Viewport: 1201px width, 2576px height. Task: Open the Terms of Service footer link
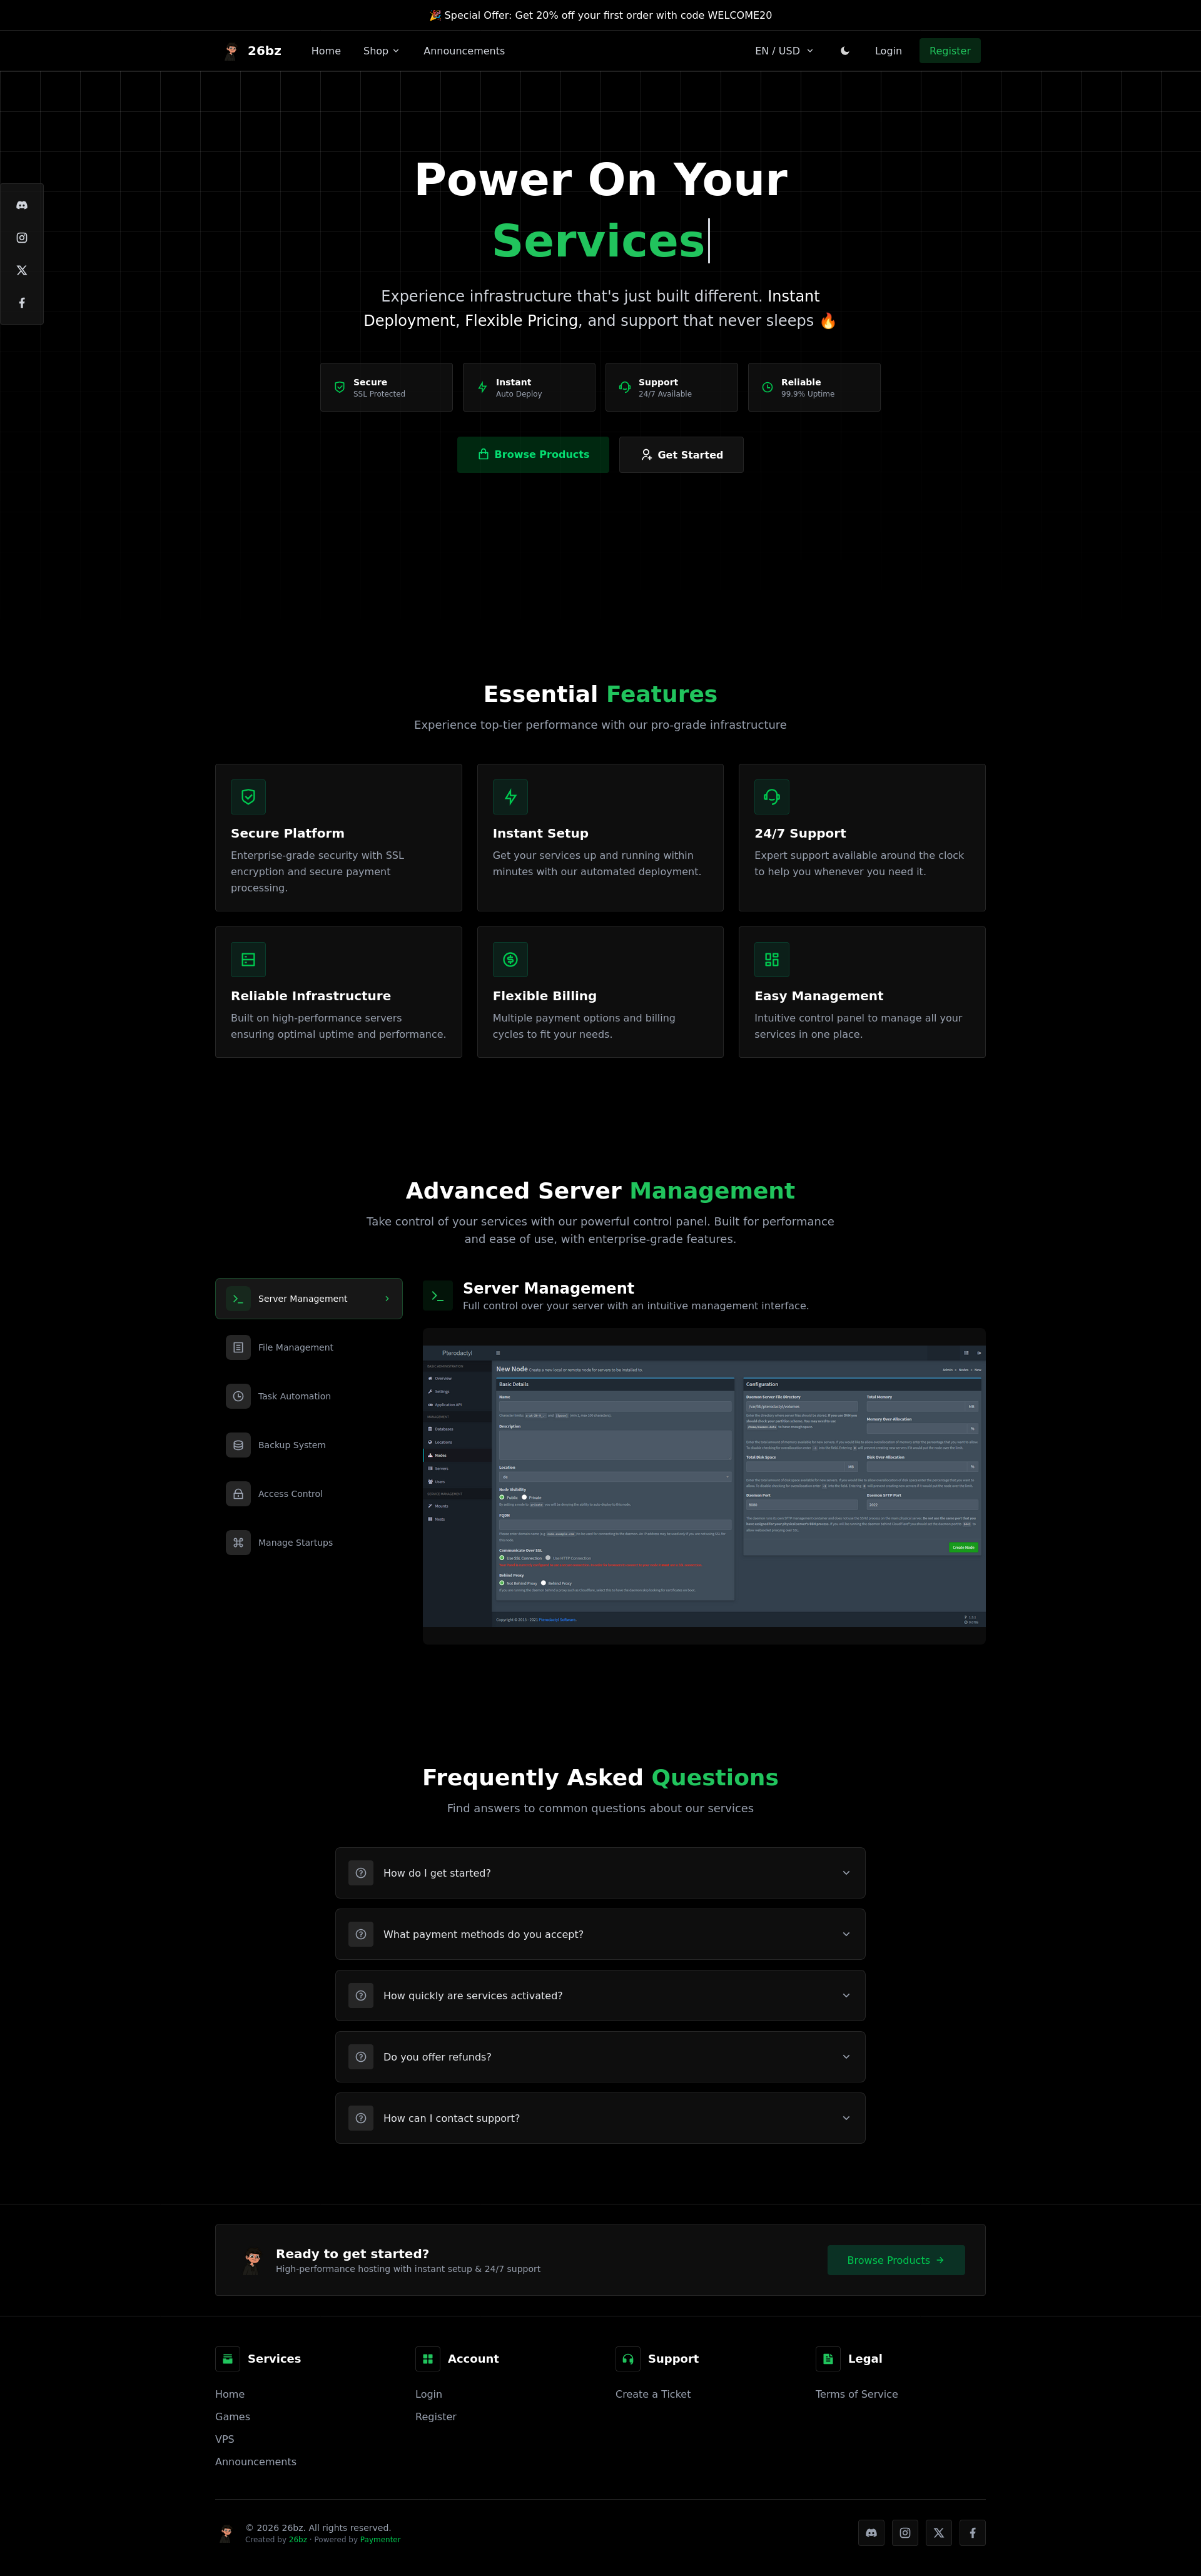coord(856,2394)
